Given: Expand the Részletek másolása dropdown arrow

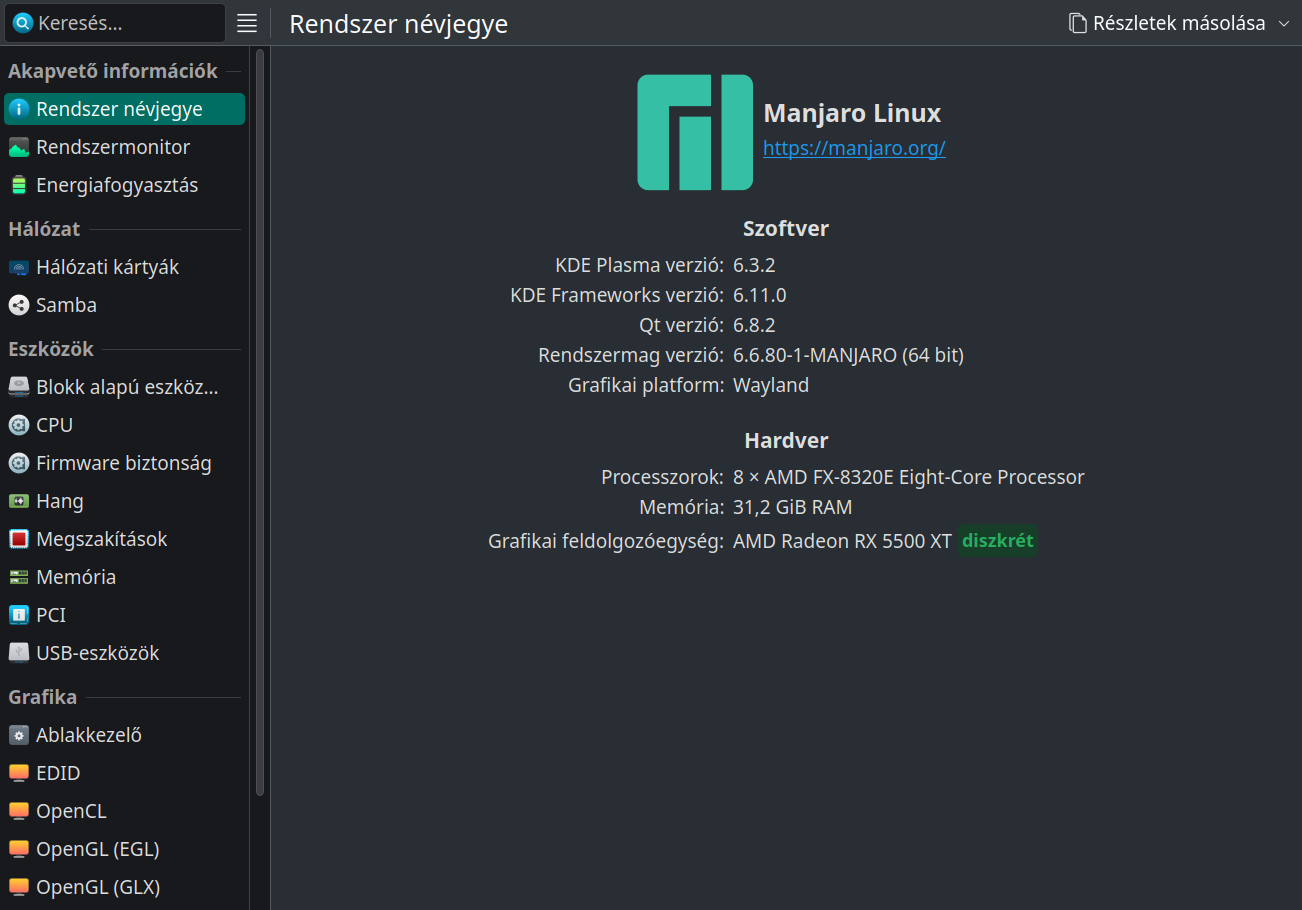Looking at the screenshot, I should coord(1285,23).
